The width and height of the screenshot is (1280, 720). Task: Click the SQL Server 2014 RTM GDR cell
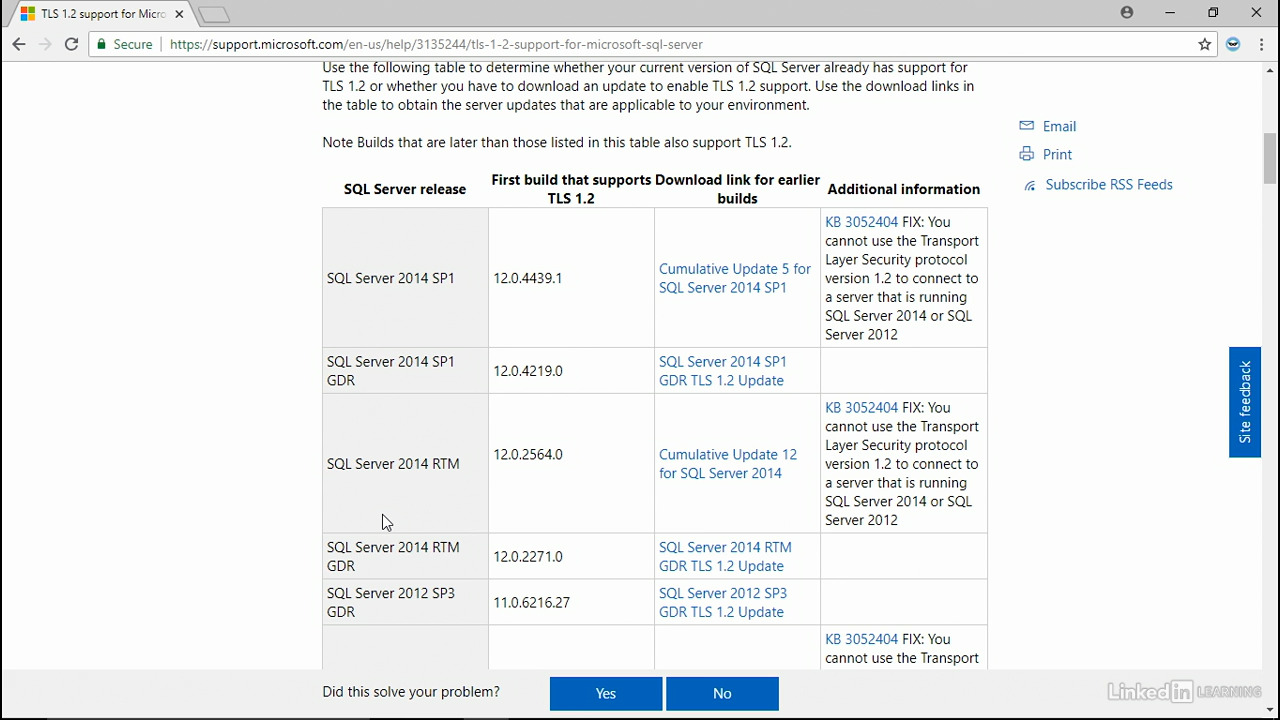(x=405, y=557)
